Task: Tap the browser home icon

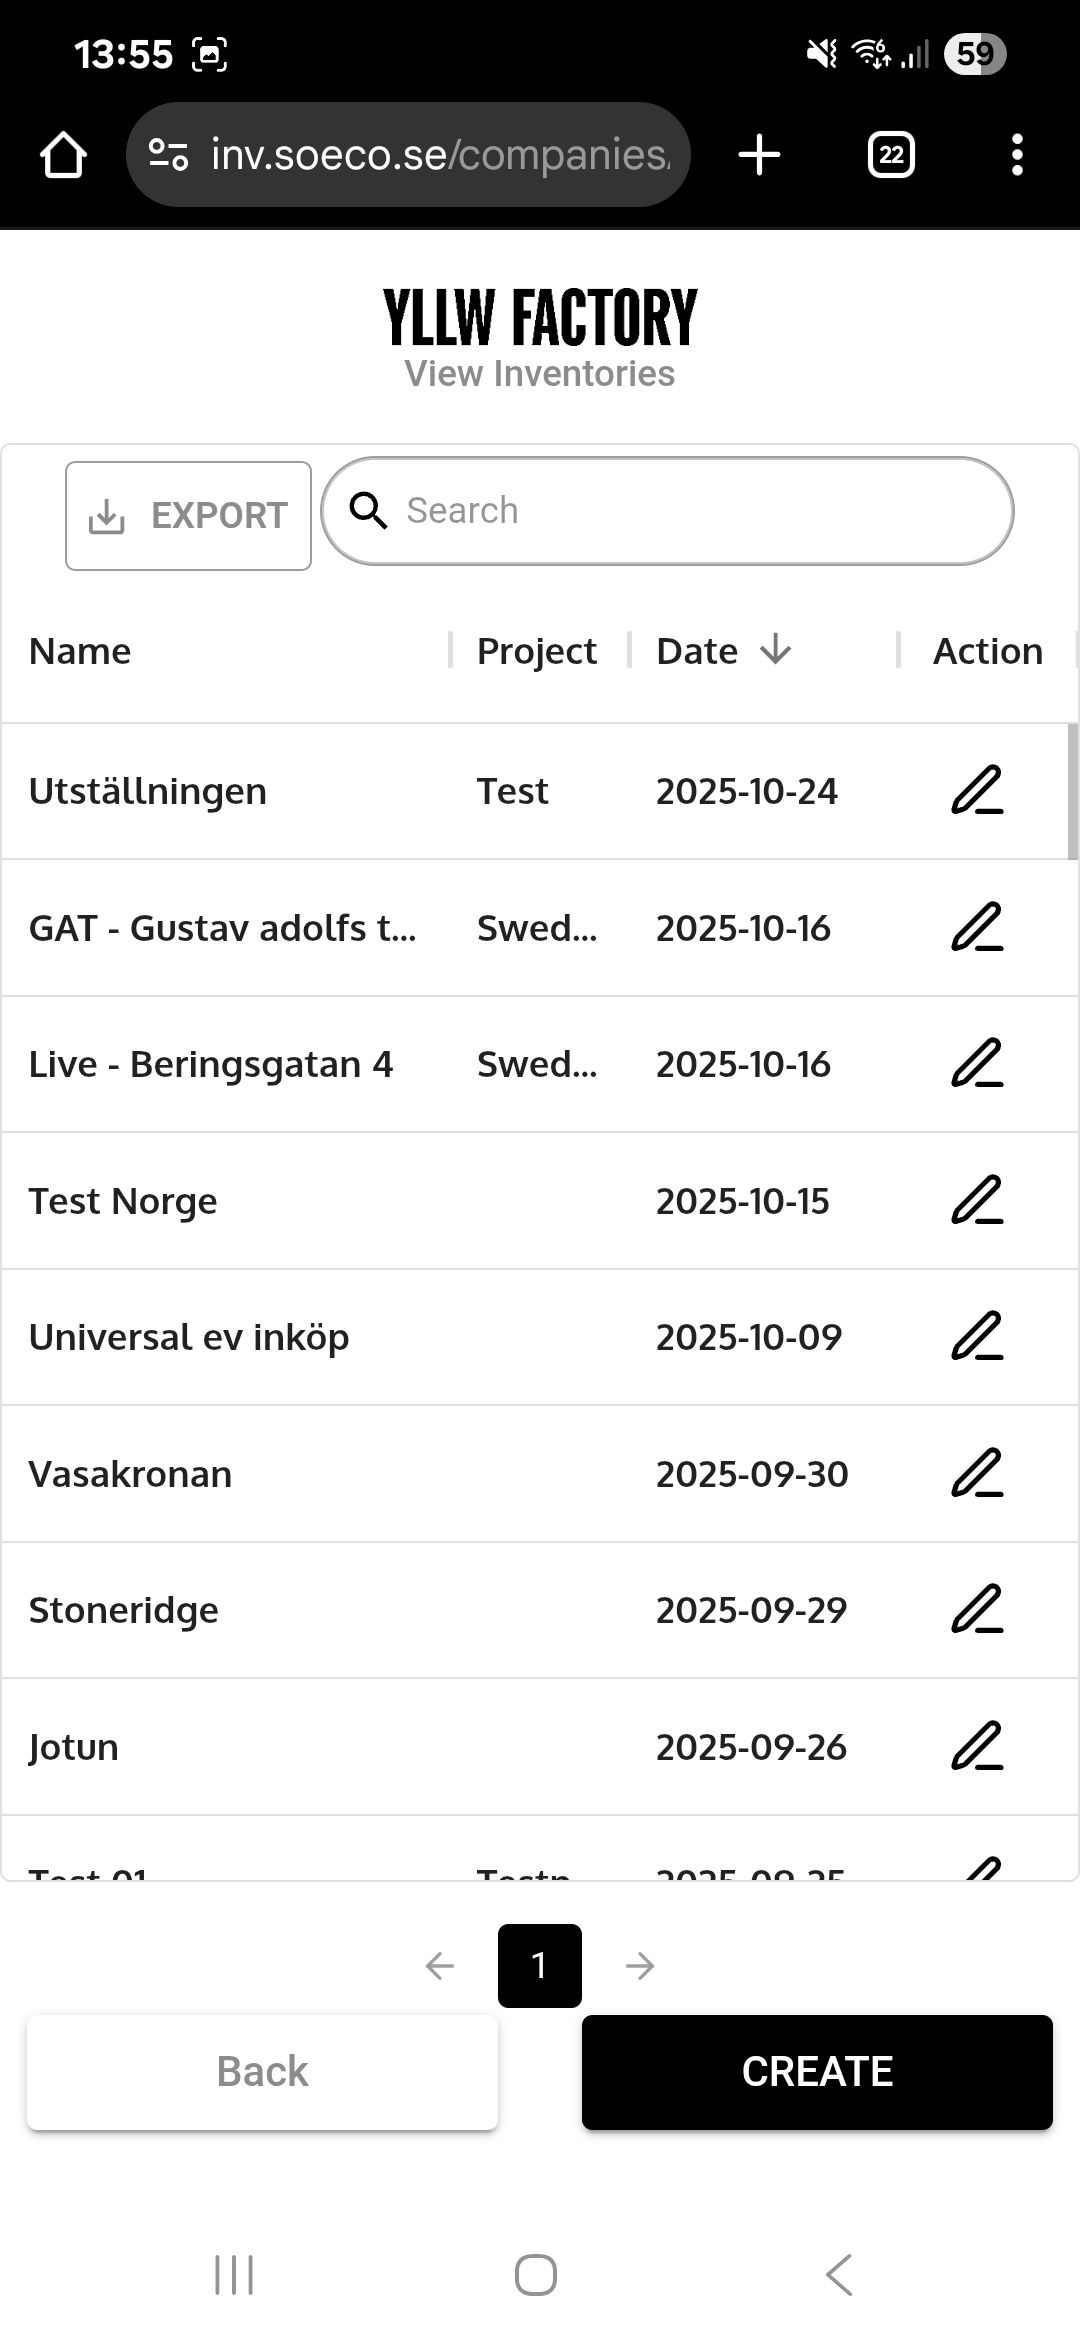Action: point(63,155)
